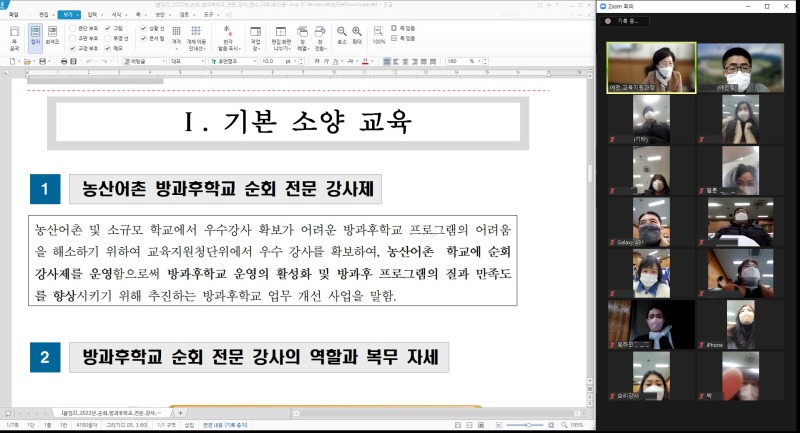
Task: Select the 격자 grid icon
Action: (x=176, y=36)
